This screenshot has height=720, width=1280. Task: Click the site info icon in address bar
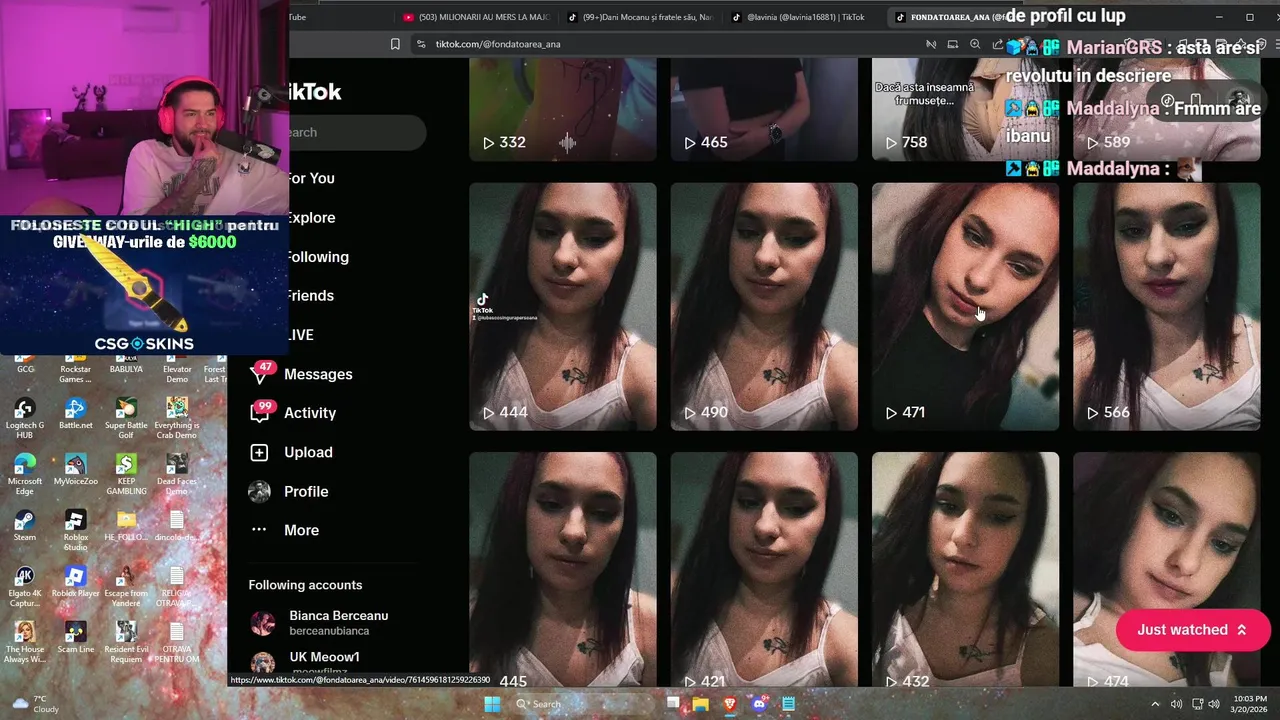421,44
